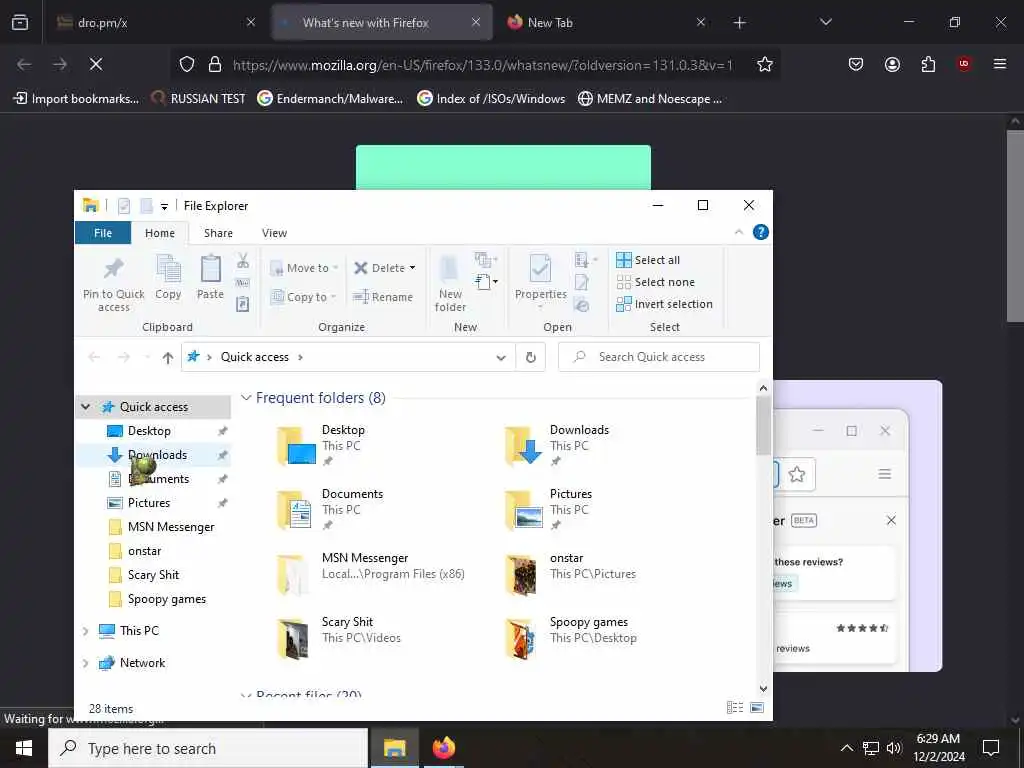Open Firefox tracking protection shield icon
1024x768 pixels.
(187, 64)
